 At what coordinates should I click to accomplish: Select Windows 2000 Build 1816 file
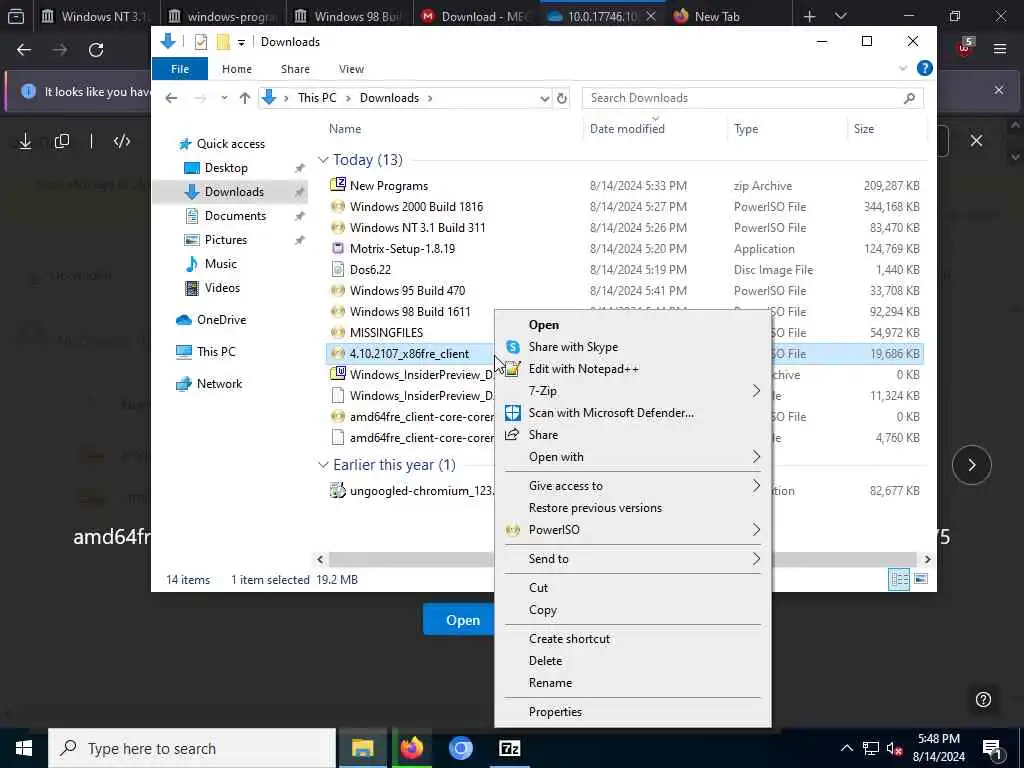[416, 207]
